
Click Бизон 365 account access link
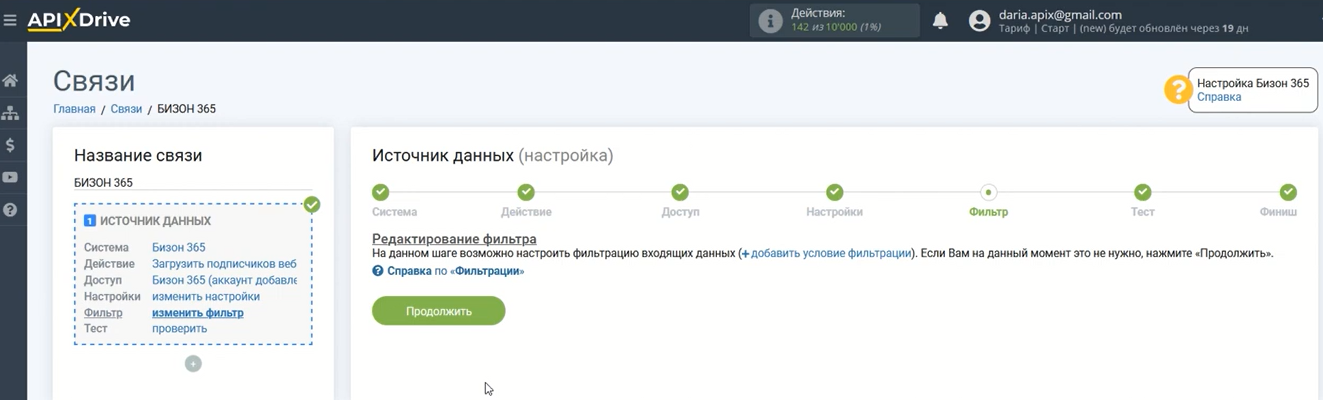click(x=225, y=280)
